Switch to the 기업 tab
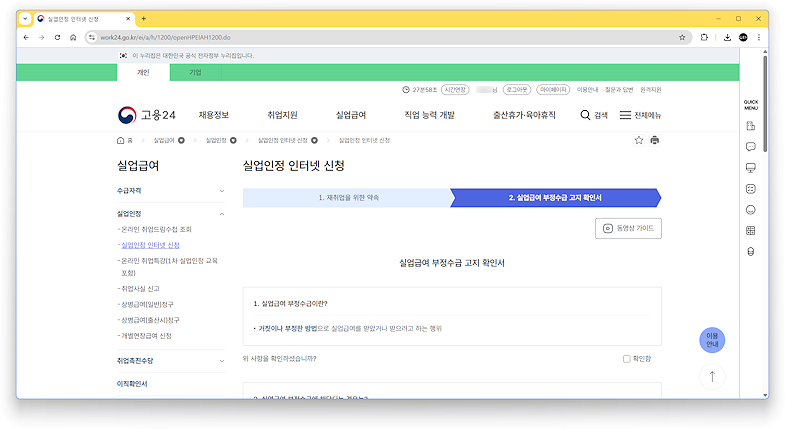The image size is (785, 429). tap(195, 73)
